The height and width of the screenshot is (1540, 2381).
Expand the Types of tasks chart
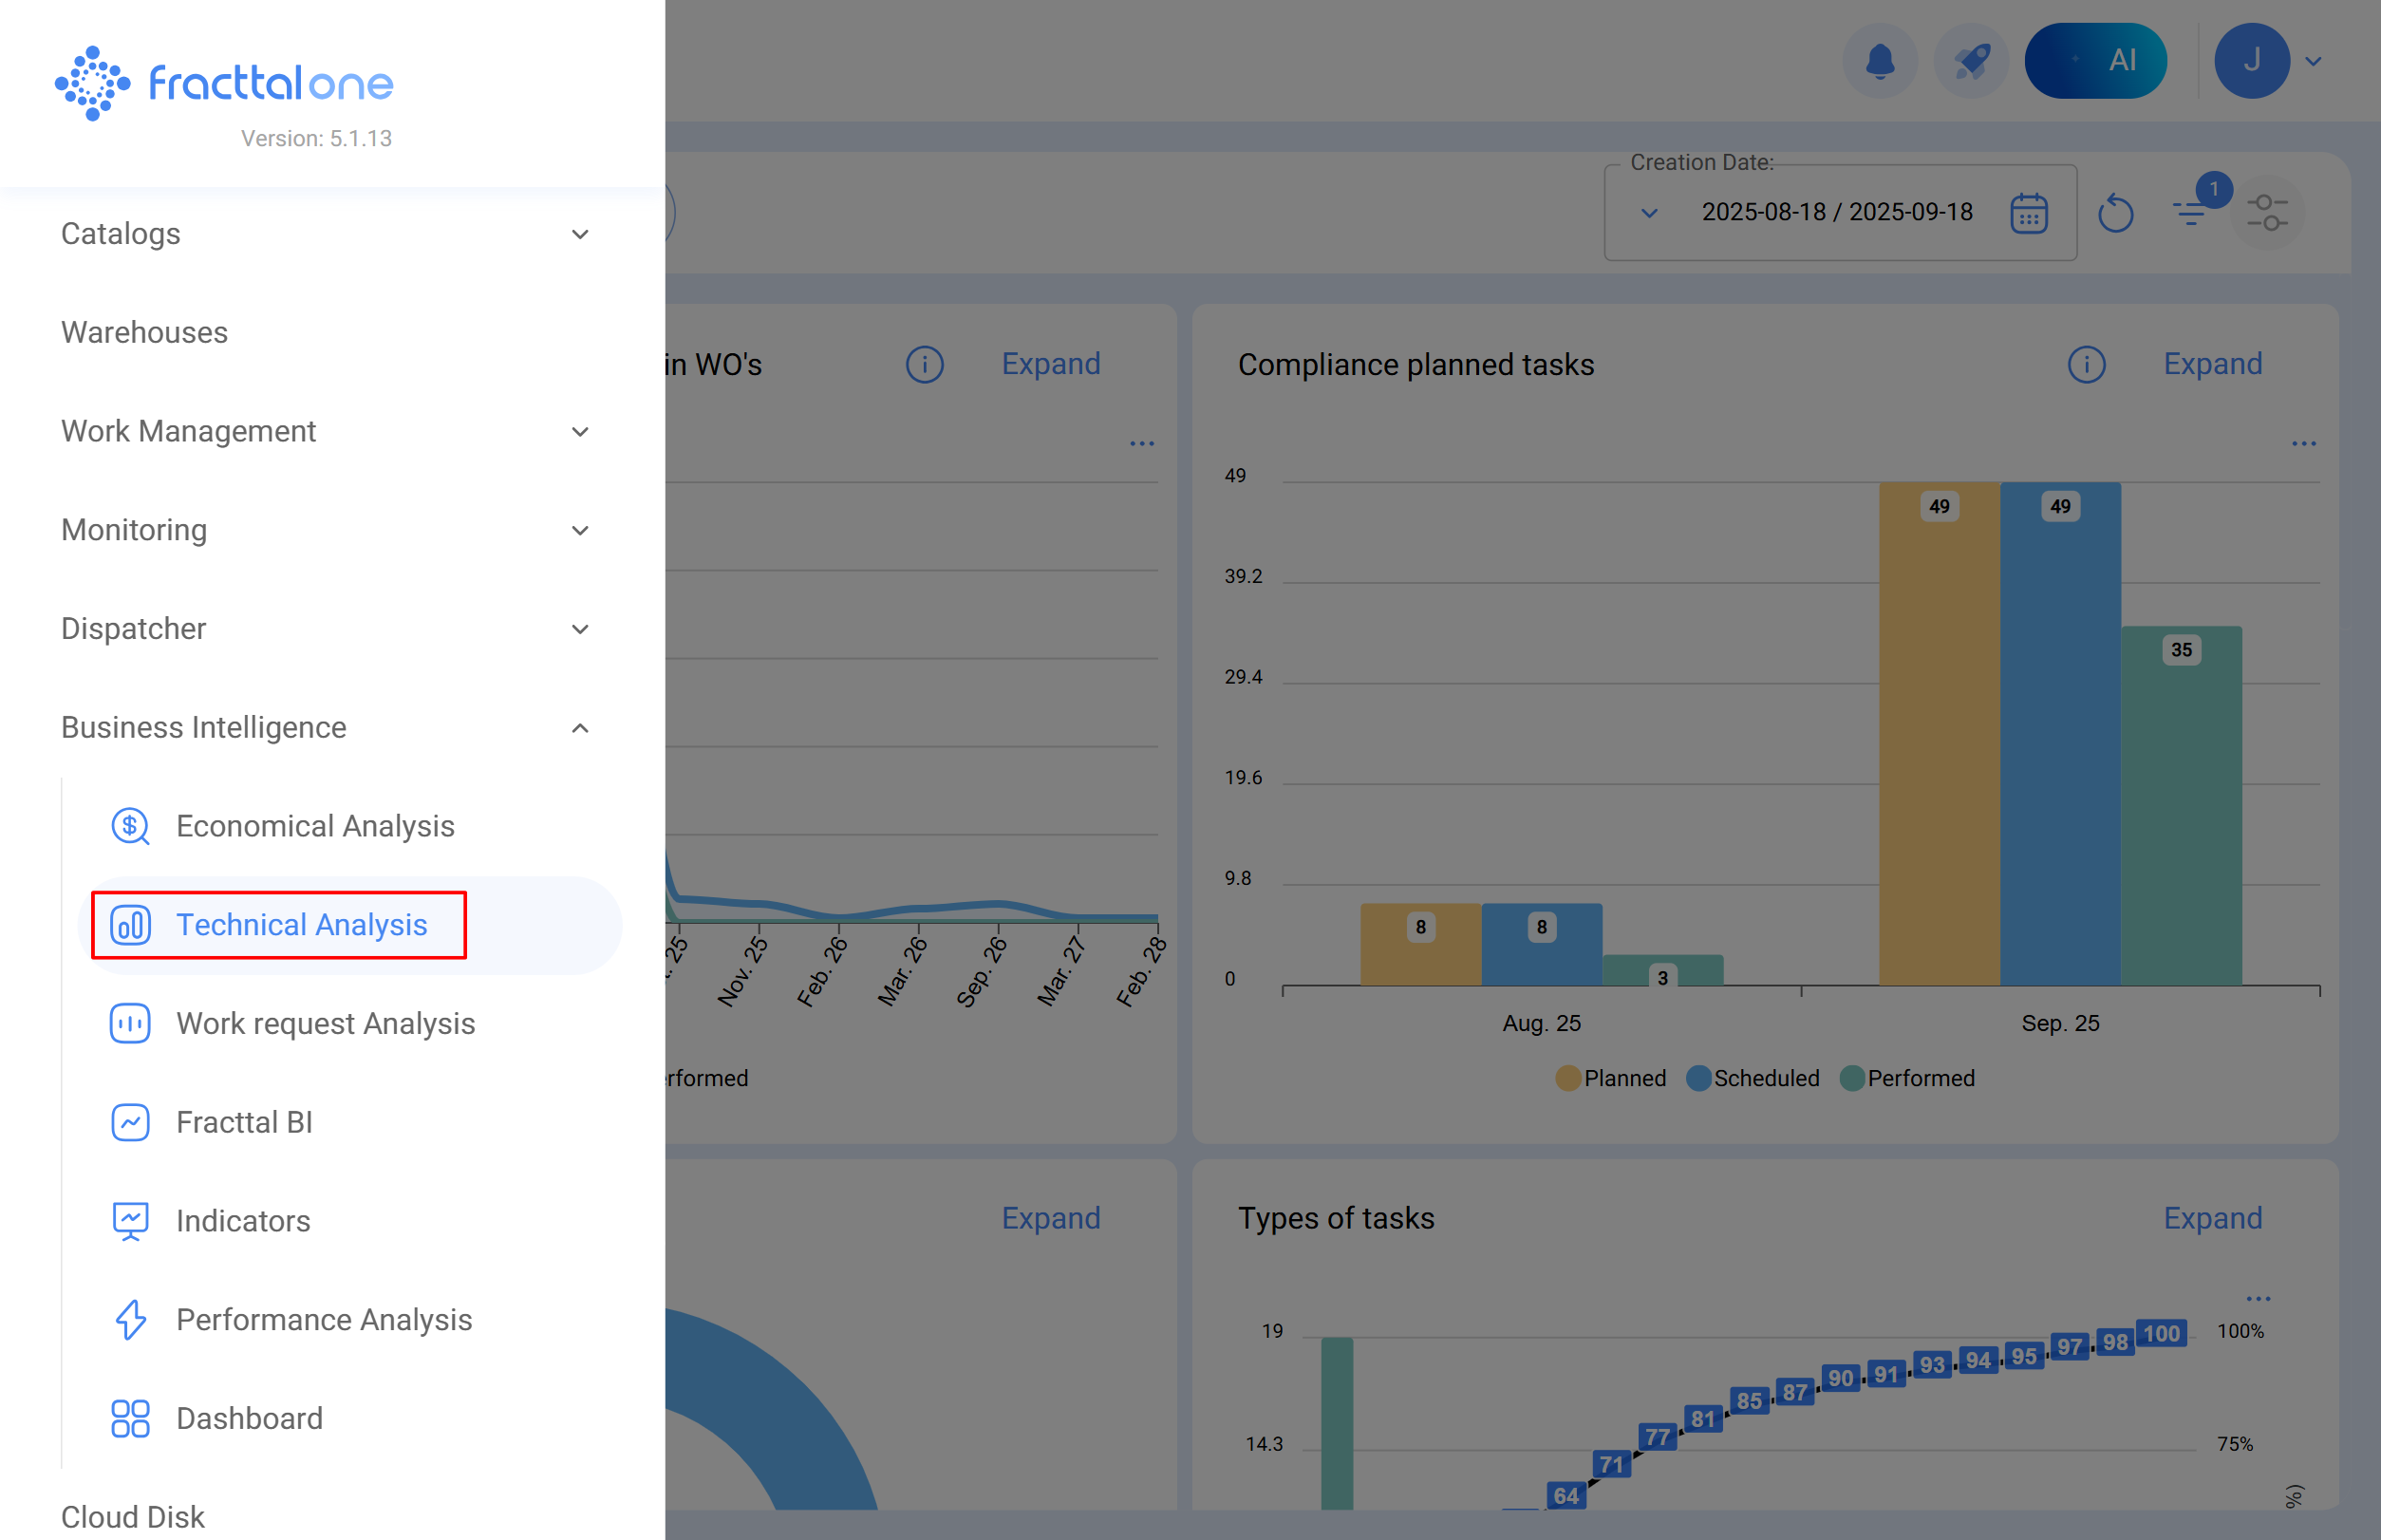point(2212,1218)
